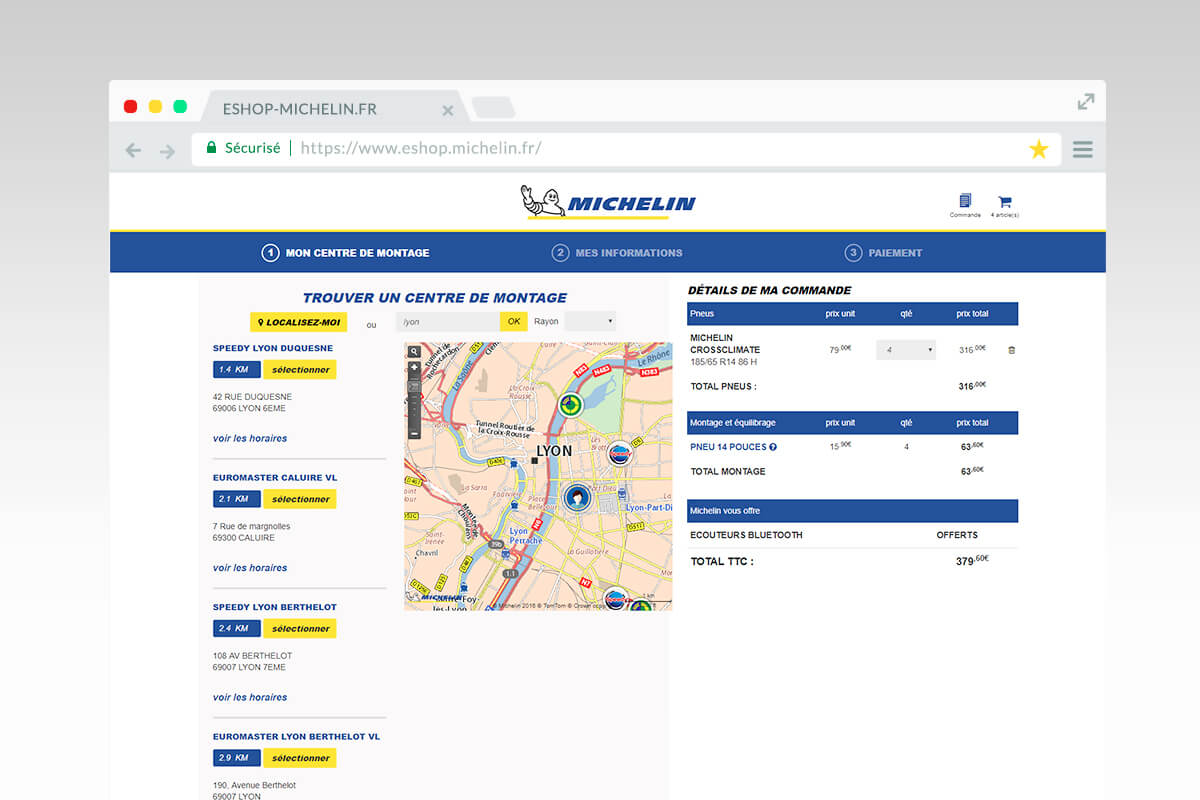Delete Michelin Crossclimate tire with trash icon
This screenshot has height=800, width=1200.
click(x=1011, y=350)
